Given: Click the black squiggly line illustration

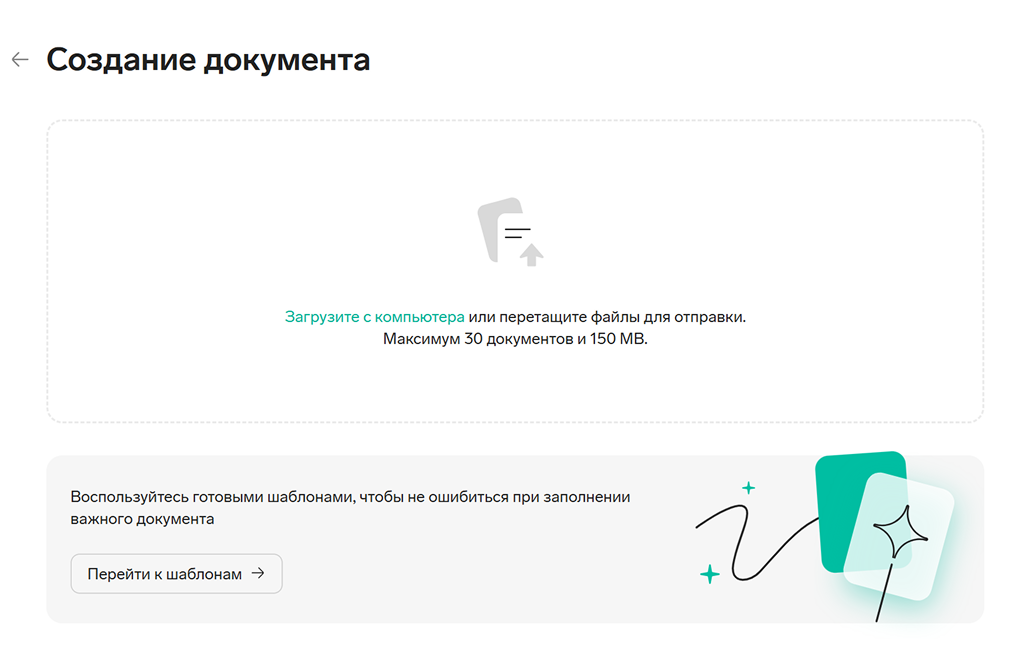Looking at the screenshot, I should 755,542.
